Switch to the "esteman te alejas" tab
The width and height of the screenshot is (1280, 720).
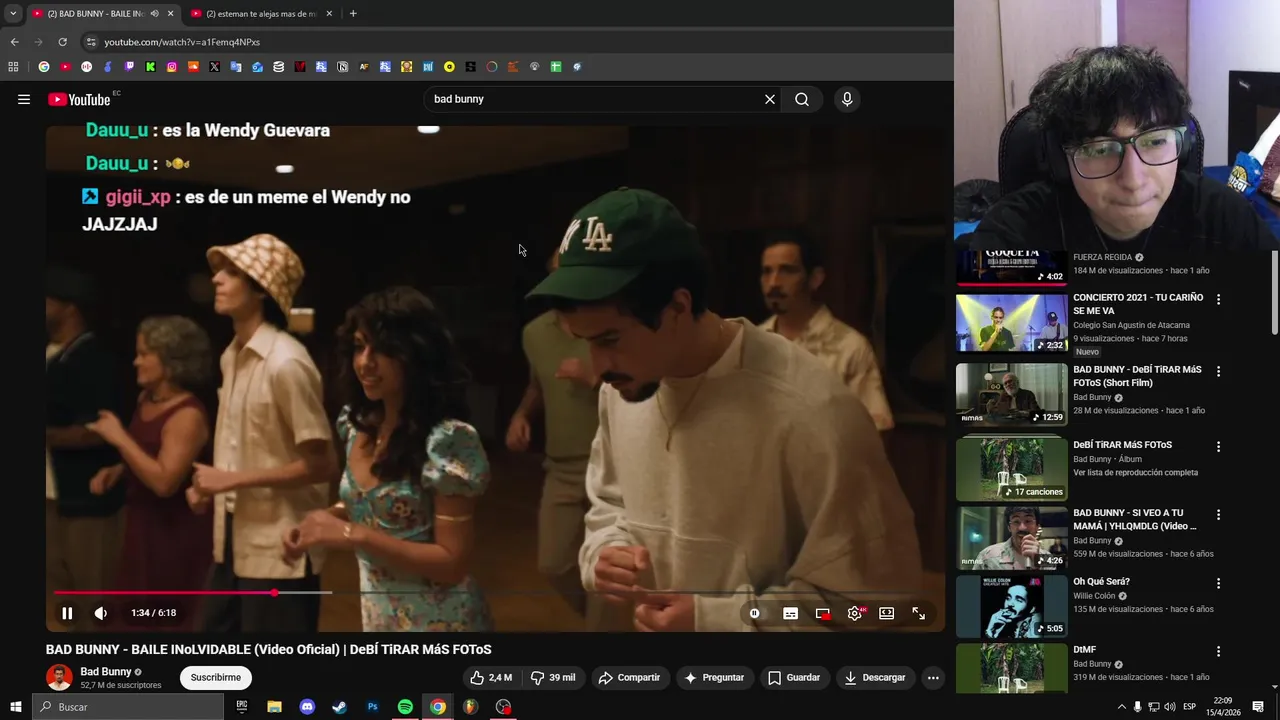coord(262,13)
